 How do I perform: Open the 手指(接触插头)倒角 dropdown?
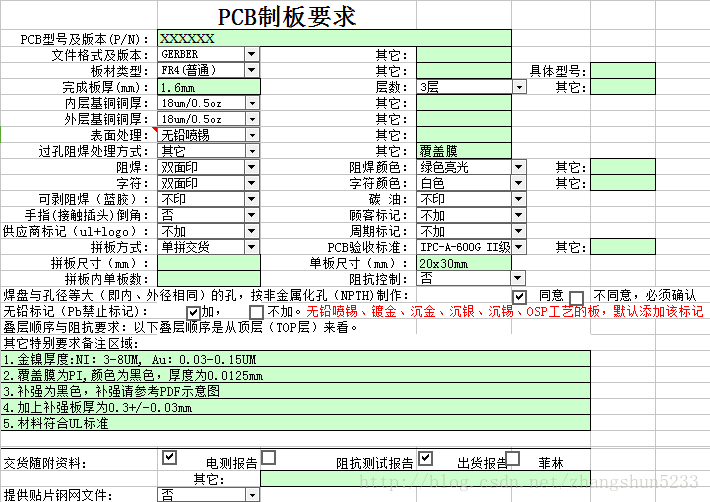pyautogui.click(x=252, y=215)
